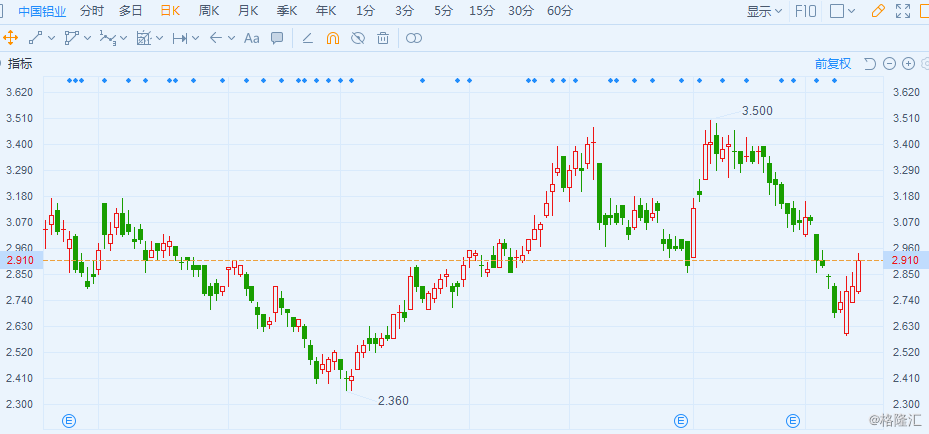Click the undo/reset arrow icon
This screenshot has width=929, height=434.
[869, 64]
